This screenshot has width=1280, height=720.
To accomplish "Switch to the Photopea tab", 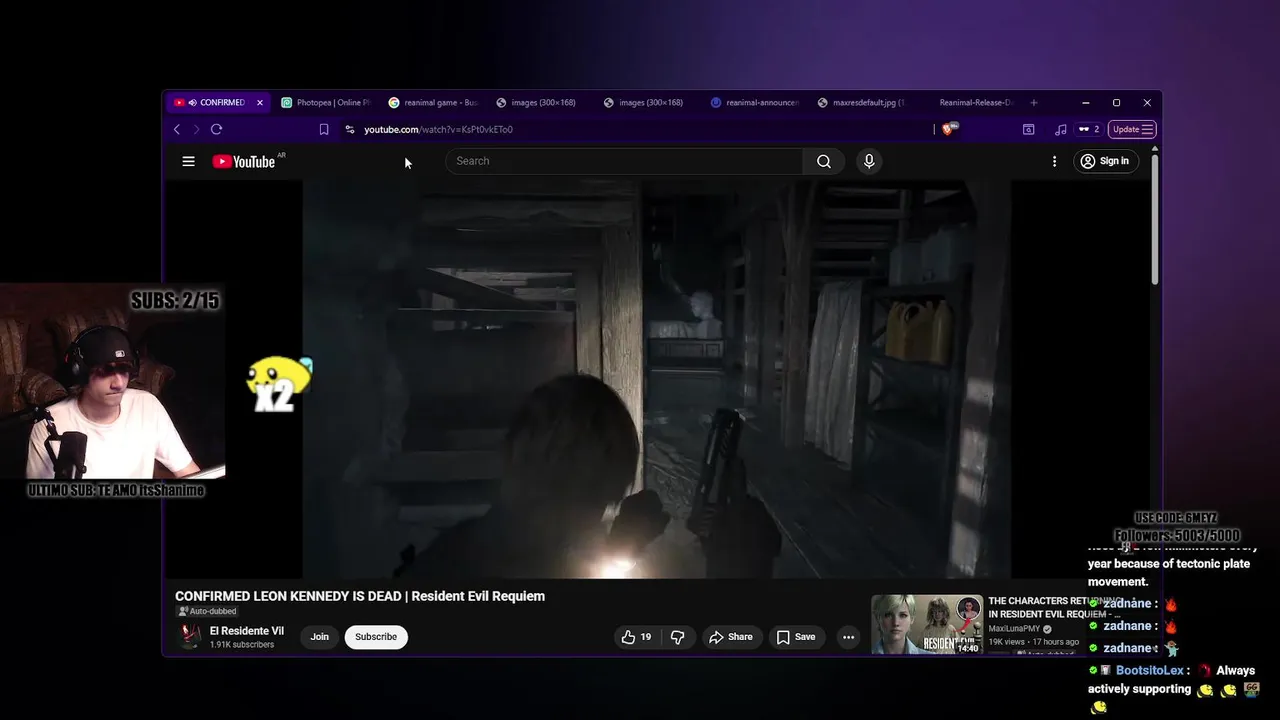I will [x=325, y=102].
